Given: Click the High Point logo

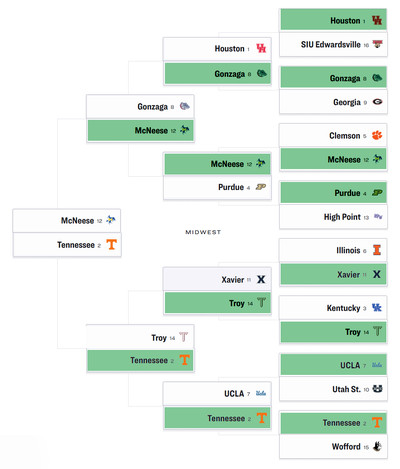Looking at the screenshot, I should [x=378, y=217].
